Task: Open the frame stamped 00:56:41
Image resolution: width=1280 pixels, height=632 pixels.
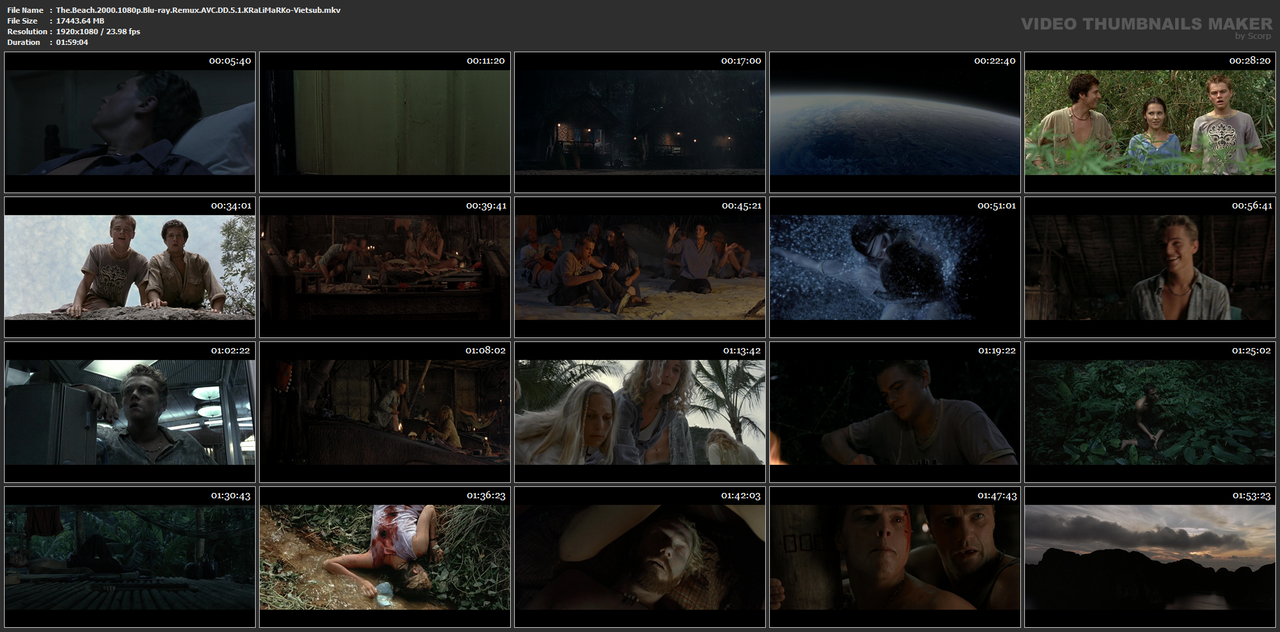Action: click(1150, 267)
